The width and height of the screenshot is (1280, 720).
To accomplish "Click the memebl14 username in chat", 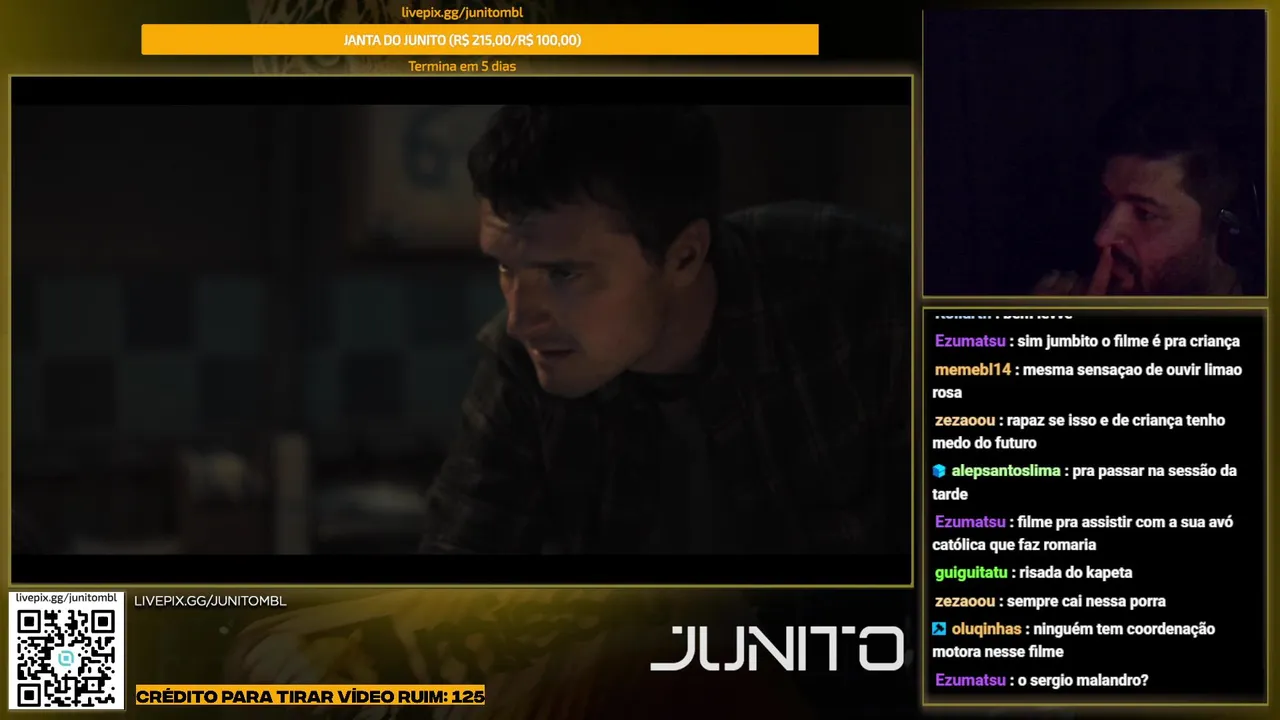I will tap(973, 370).
